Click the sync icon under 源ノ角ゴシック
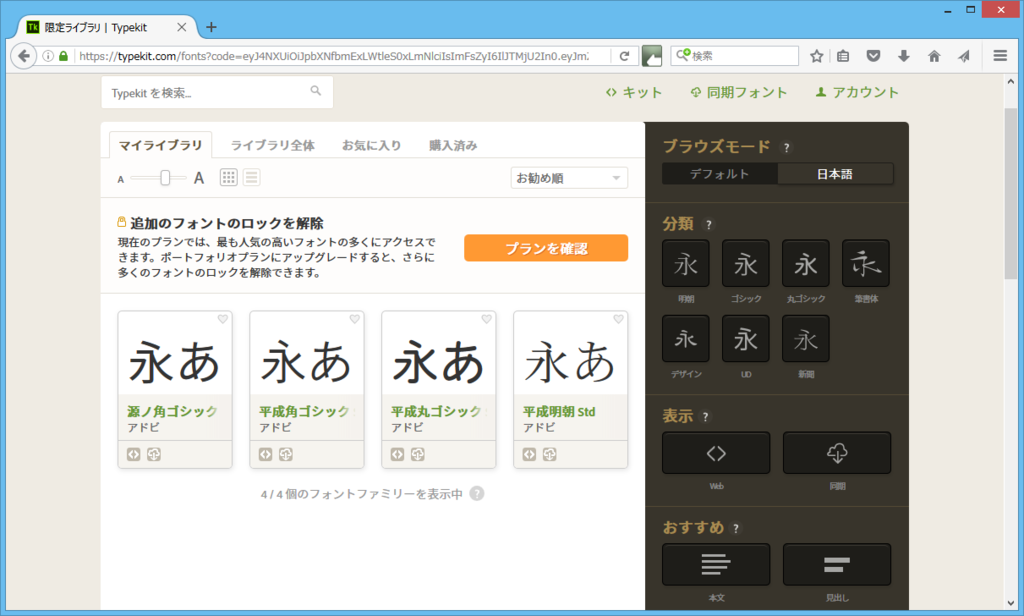This screenshot has width=1024, height=616. [x=153, y=455]
